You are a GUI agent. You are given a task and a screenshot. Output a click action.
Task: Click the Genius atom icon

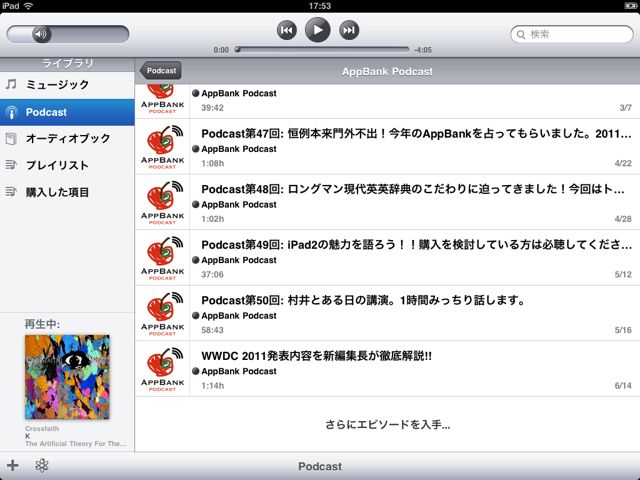(x=42, y=465)
